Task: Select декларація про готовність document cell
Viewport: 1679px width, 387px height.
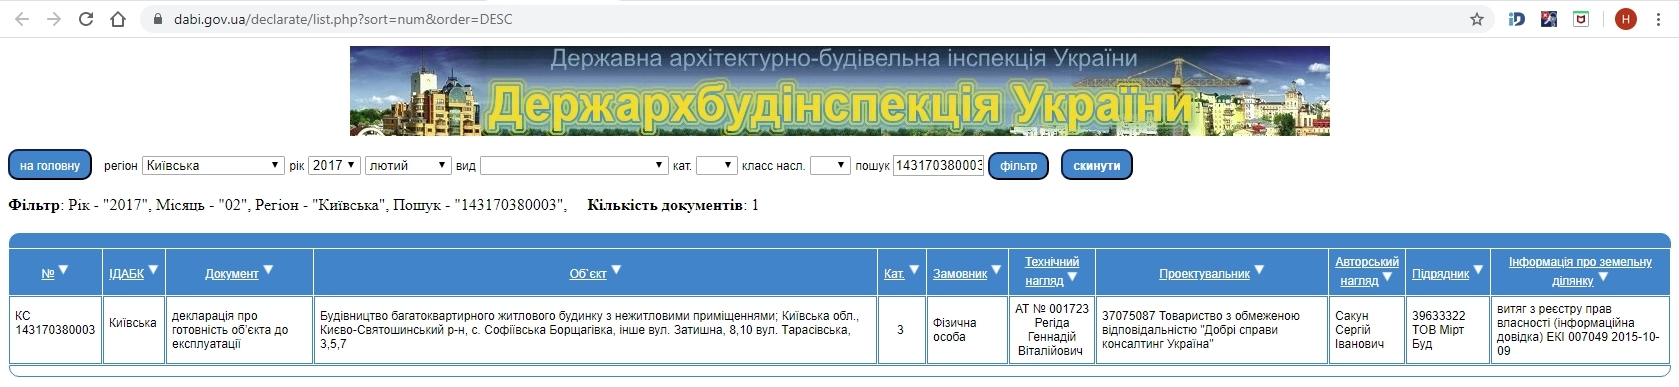Action: tap(238, 330)
